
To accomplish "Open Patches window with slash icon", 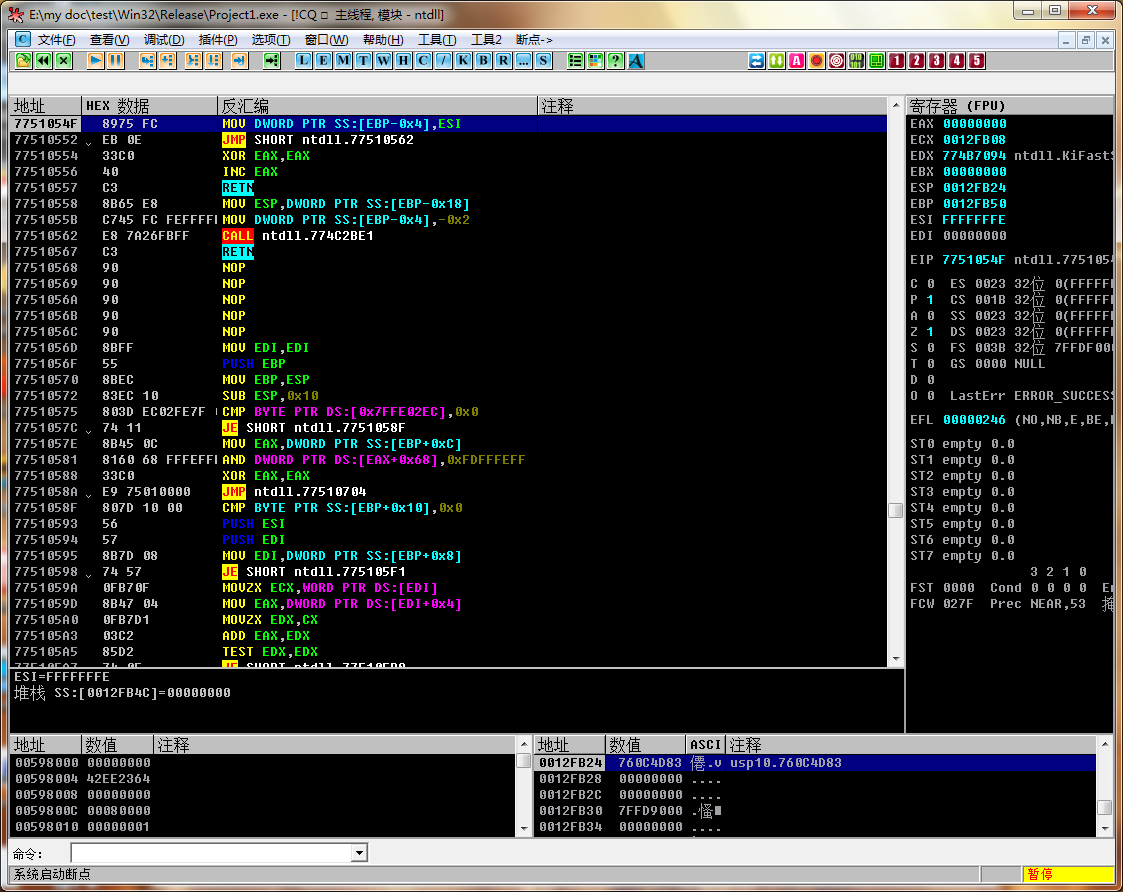I will coord(444,61).
